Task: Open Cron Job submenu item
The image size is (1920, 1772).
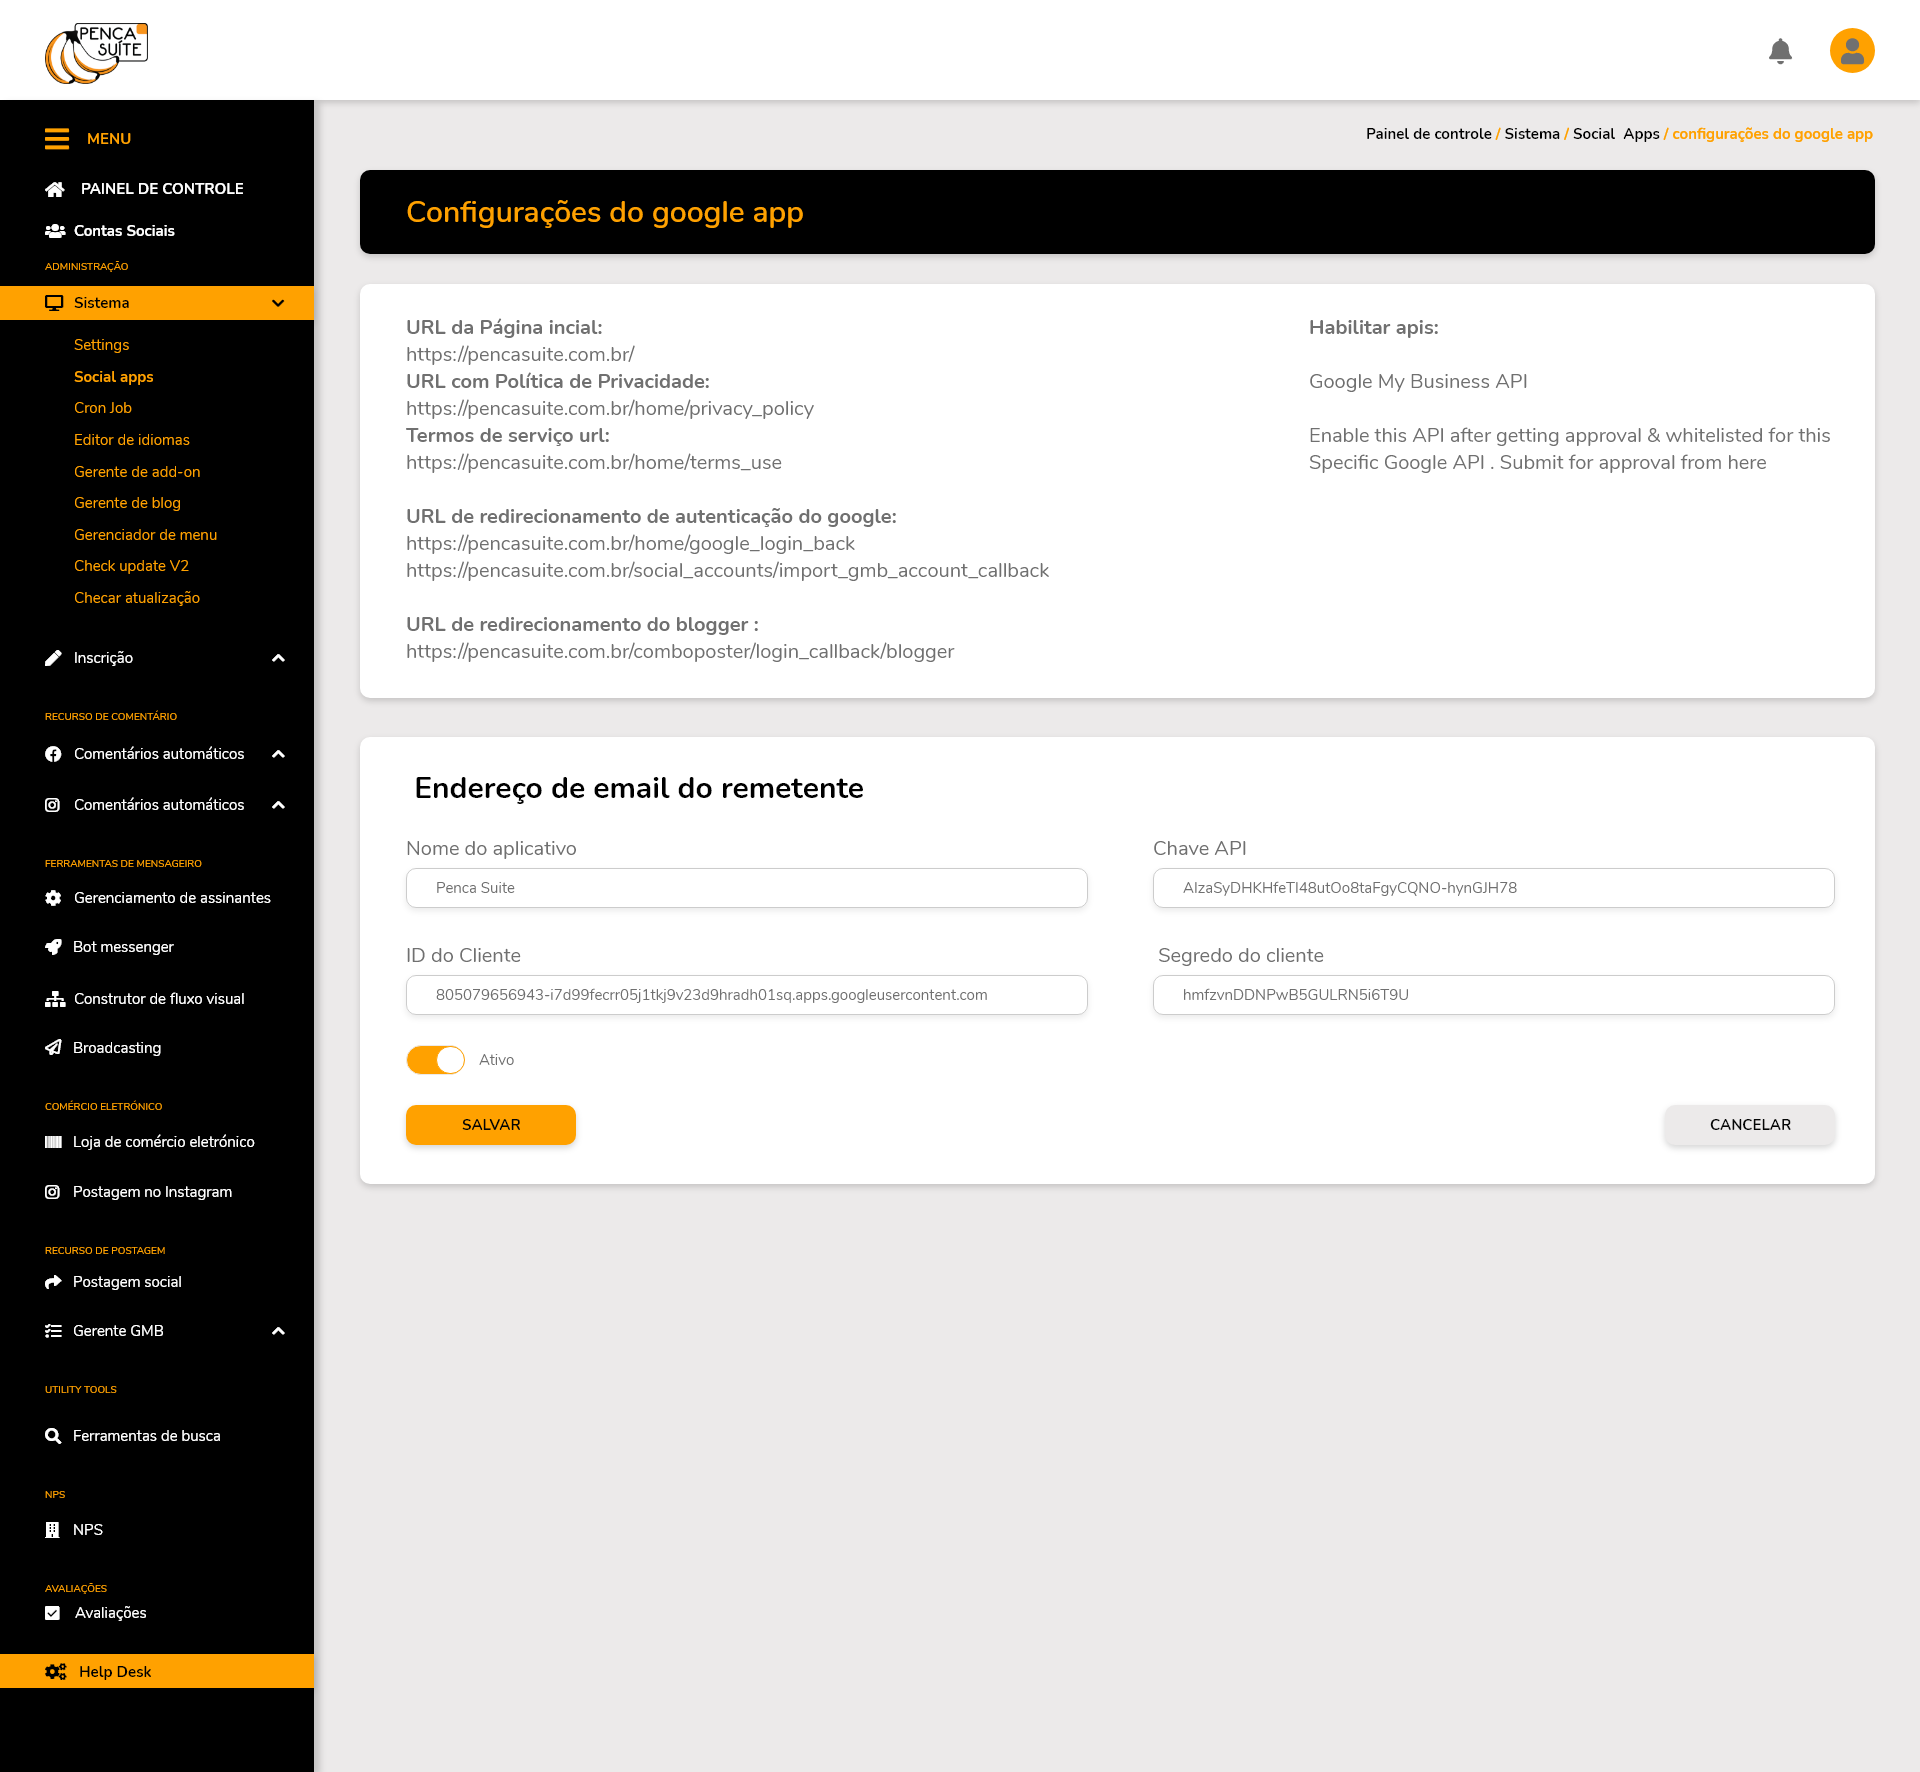Action: (x=103, y=408)
